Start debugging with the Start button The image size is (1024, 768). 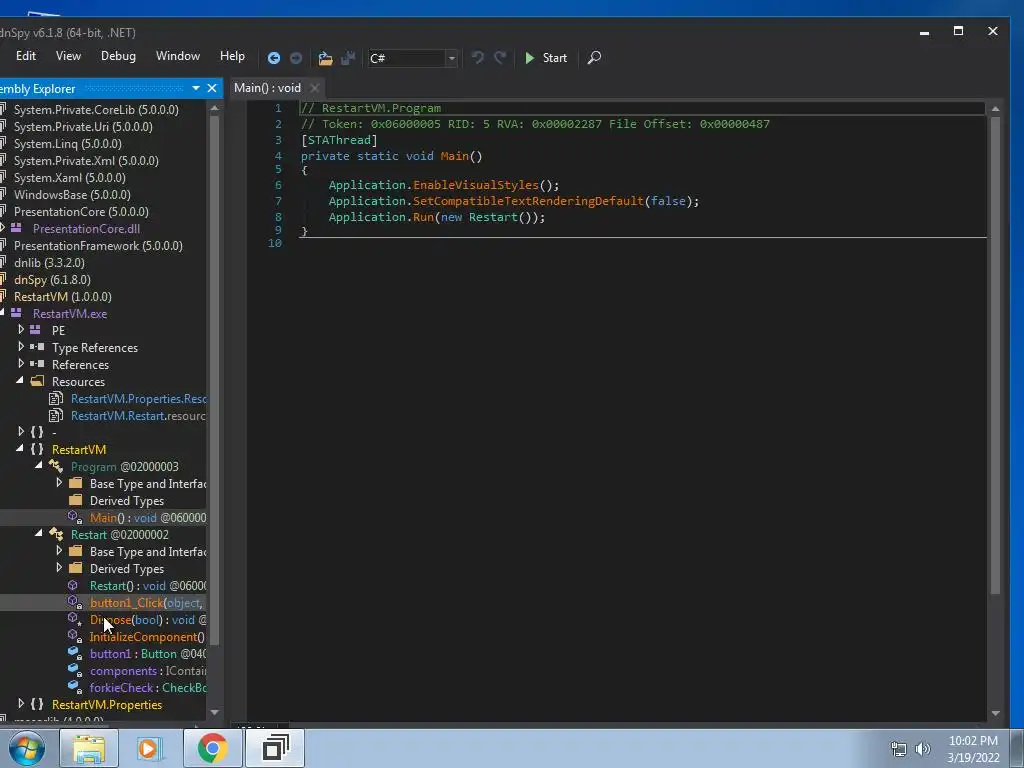pyautogui.click(x=546, y=58)
